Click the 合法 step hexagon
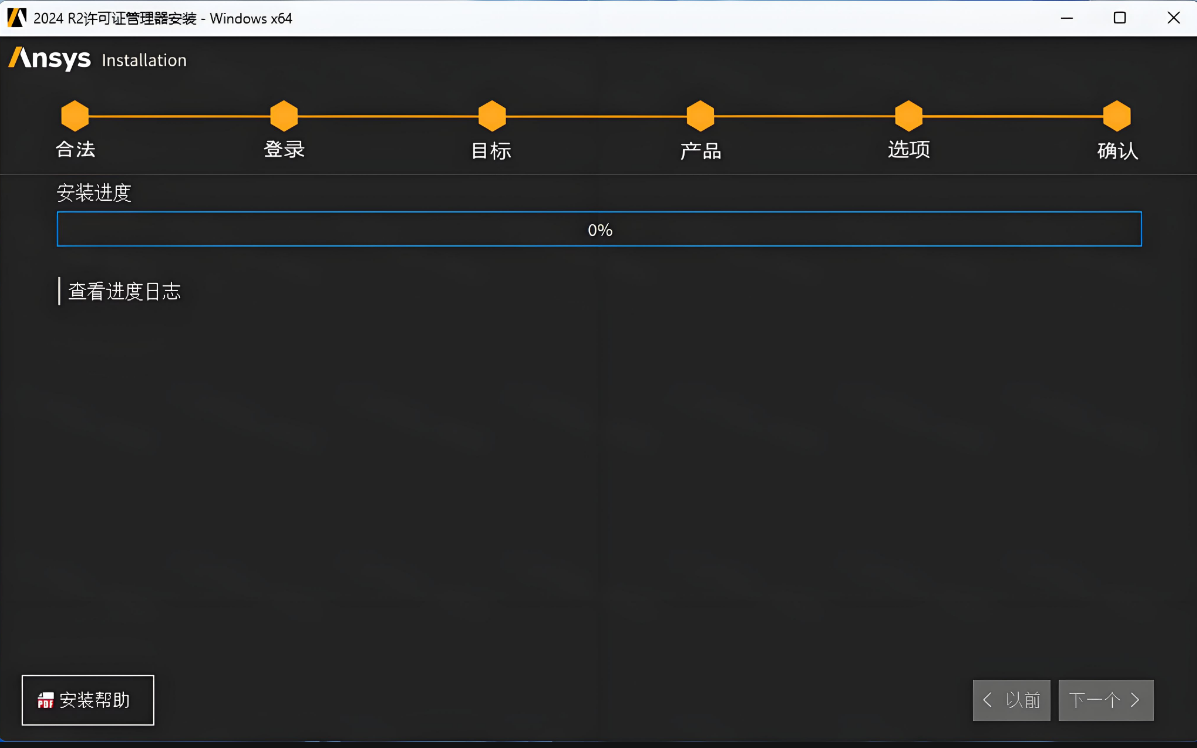 click(75, 116)
